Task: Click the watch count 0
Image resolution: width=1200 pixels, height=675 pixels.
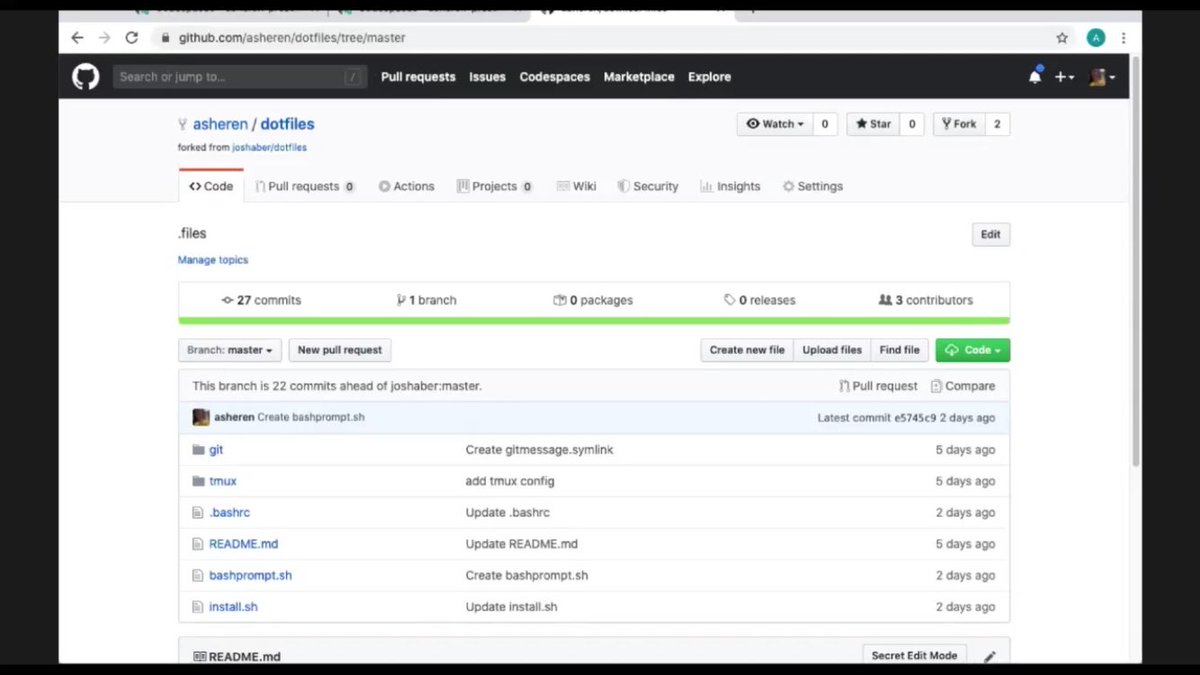Action: (825, 124)
